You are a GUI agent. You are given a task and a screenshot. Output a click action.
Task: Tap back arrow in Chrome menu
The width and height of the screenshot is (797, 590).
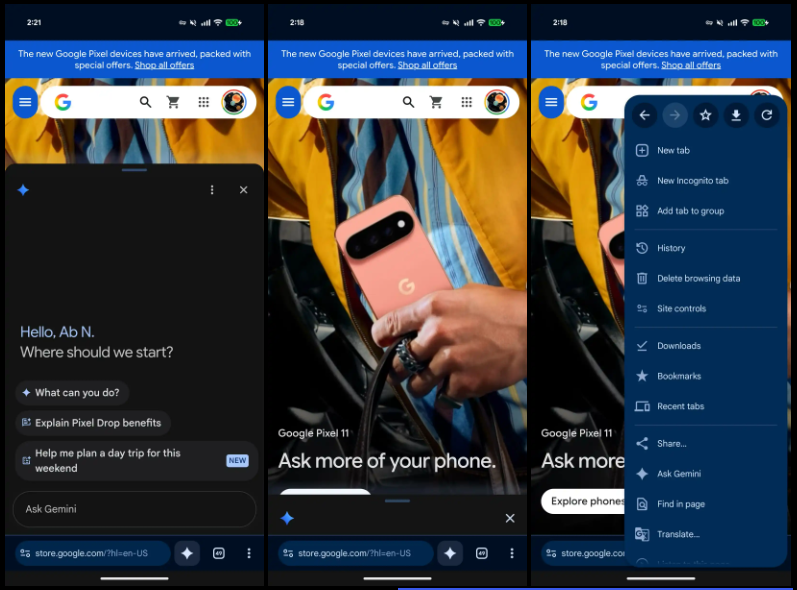pos(645,115)
